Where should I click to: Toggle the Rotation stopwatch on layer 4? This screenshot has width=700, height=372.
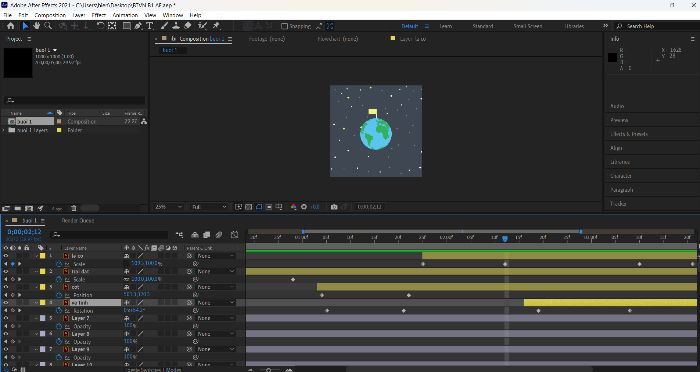tap(59, 311)
